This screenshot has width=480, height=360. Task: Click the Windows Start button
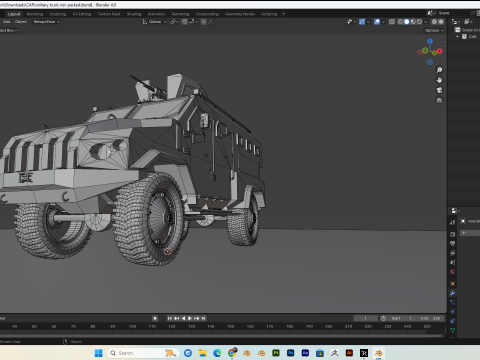click(98, 353)
